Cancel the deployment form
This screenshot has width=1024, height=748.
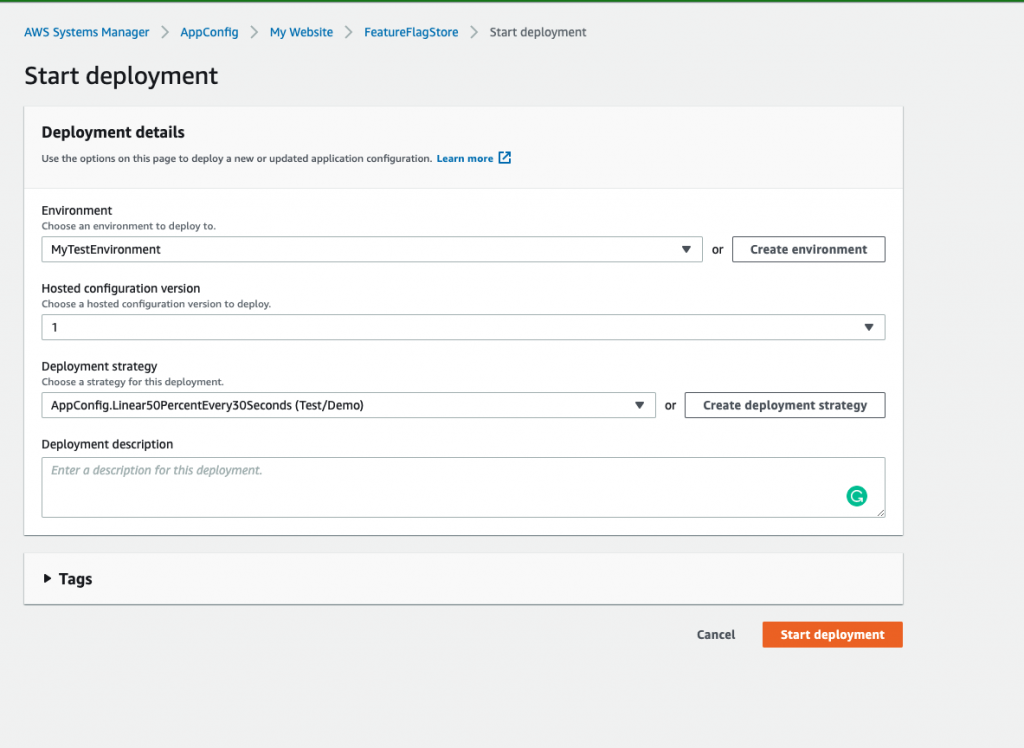[716, 634]
